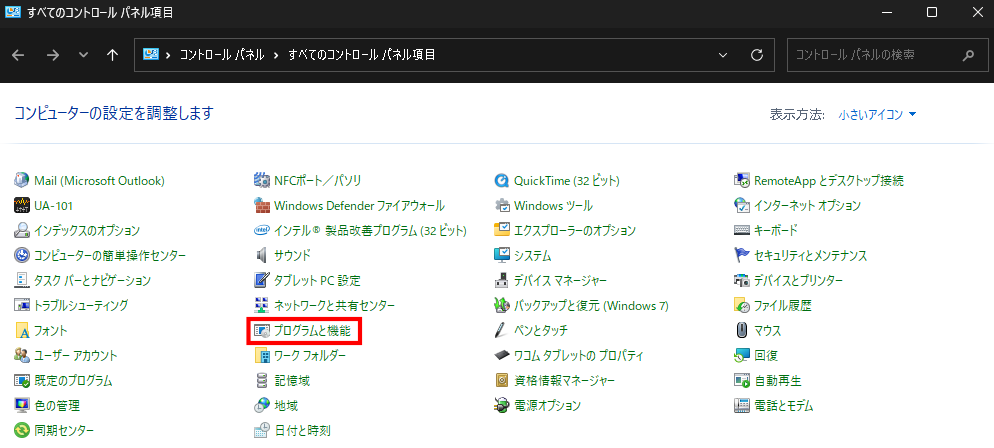Open the 地域 link
This screenshot has height=448, width=994.
click(x=286, y=406)
